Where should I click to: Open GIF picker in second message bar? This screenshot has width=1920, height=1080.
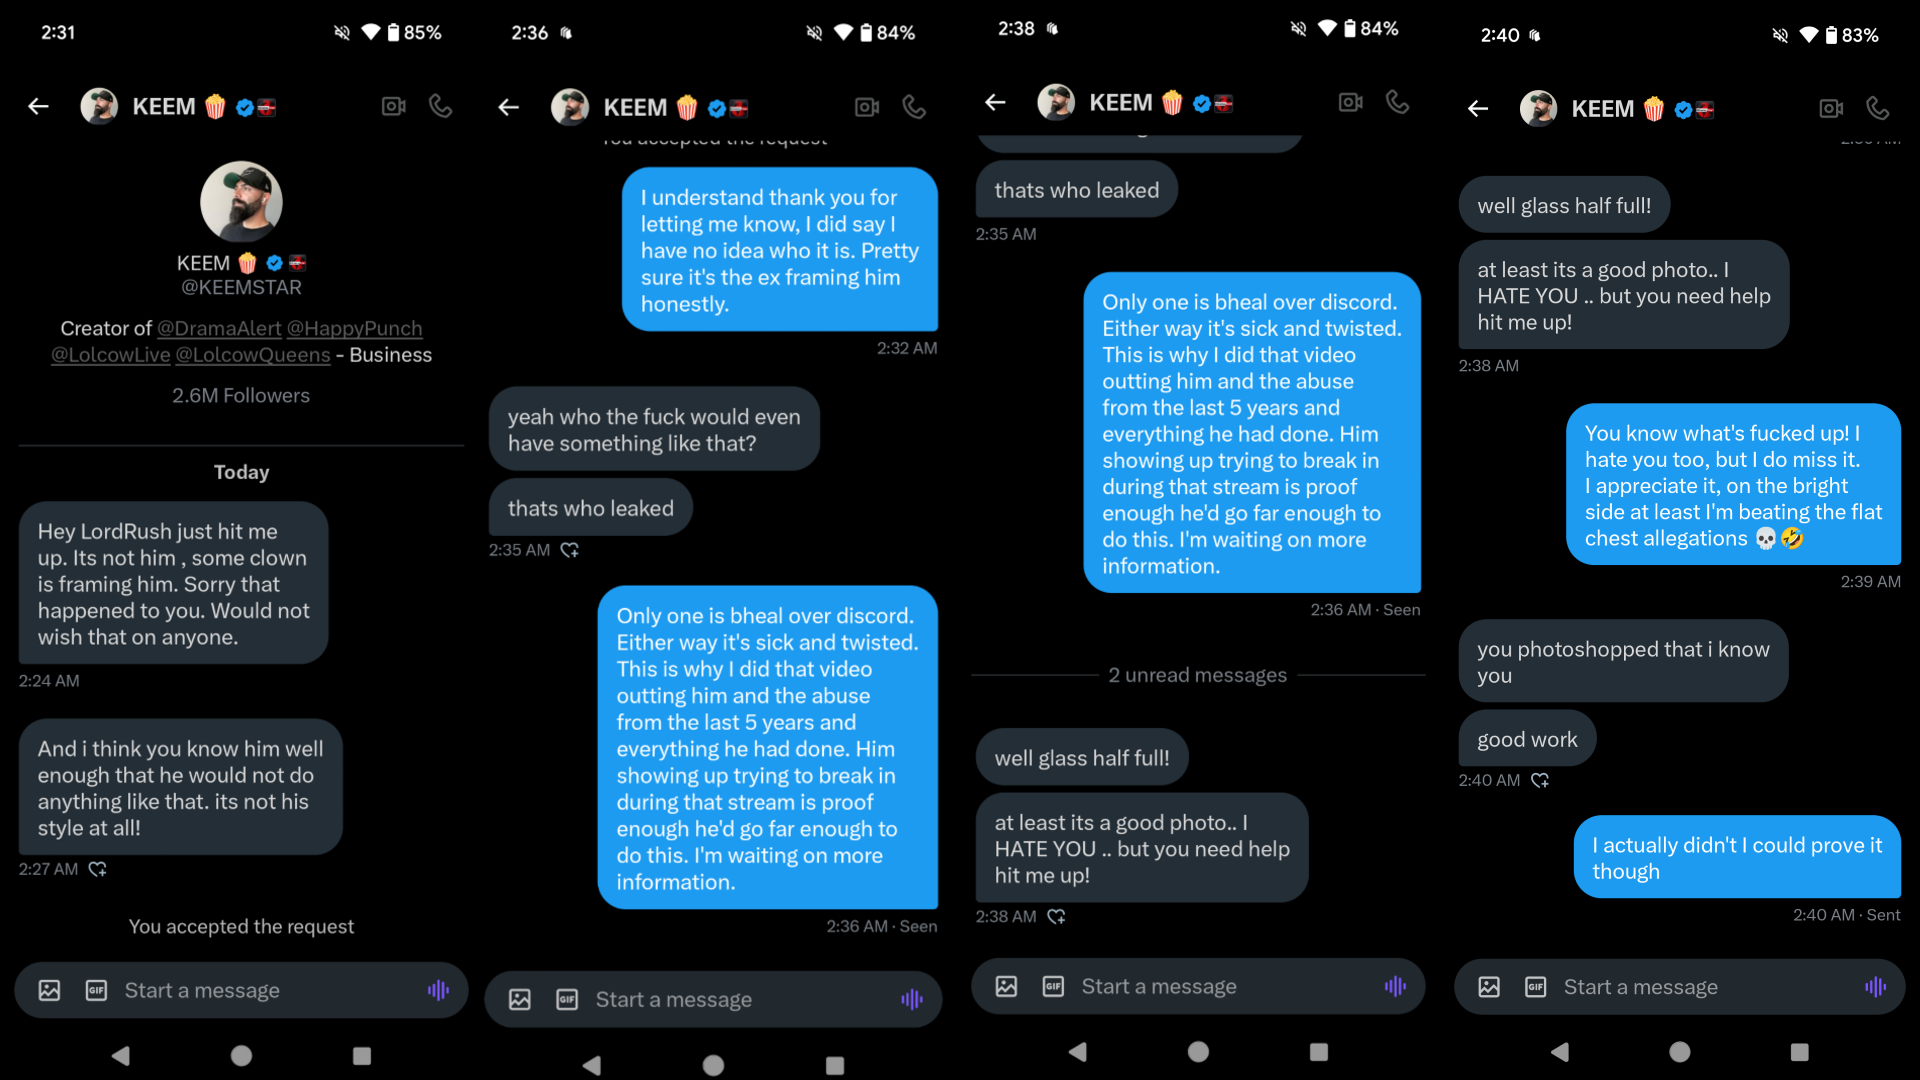pyautogui.click(x=567, y=999)
